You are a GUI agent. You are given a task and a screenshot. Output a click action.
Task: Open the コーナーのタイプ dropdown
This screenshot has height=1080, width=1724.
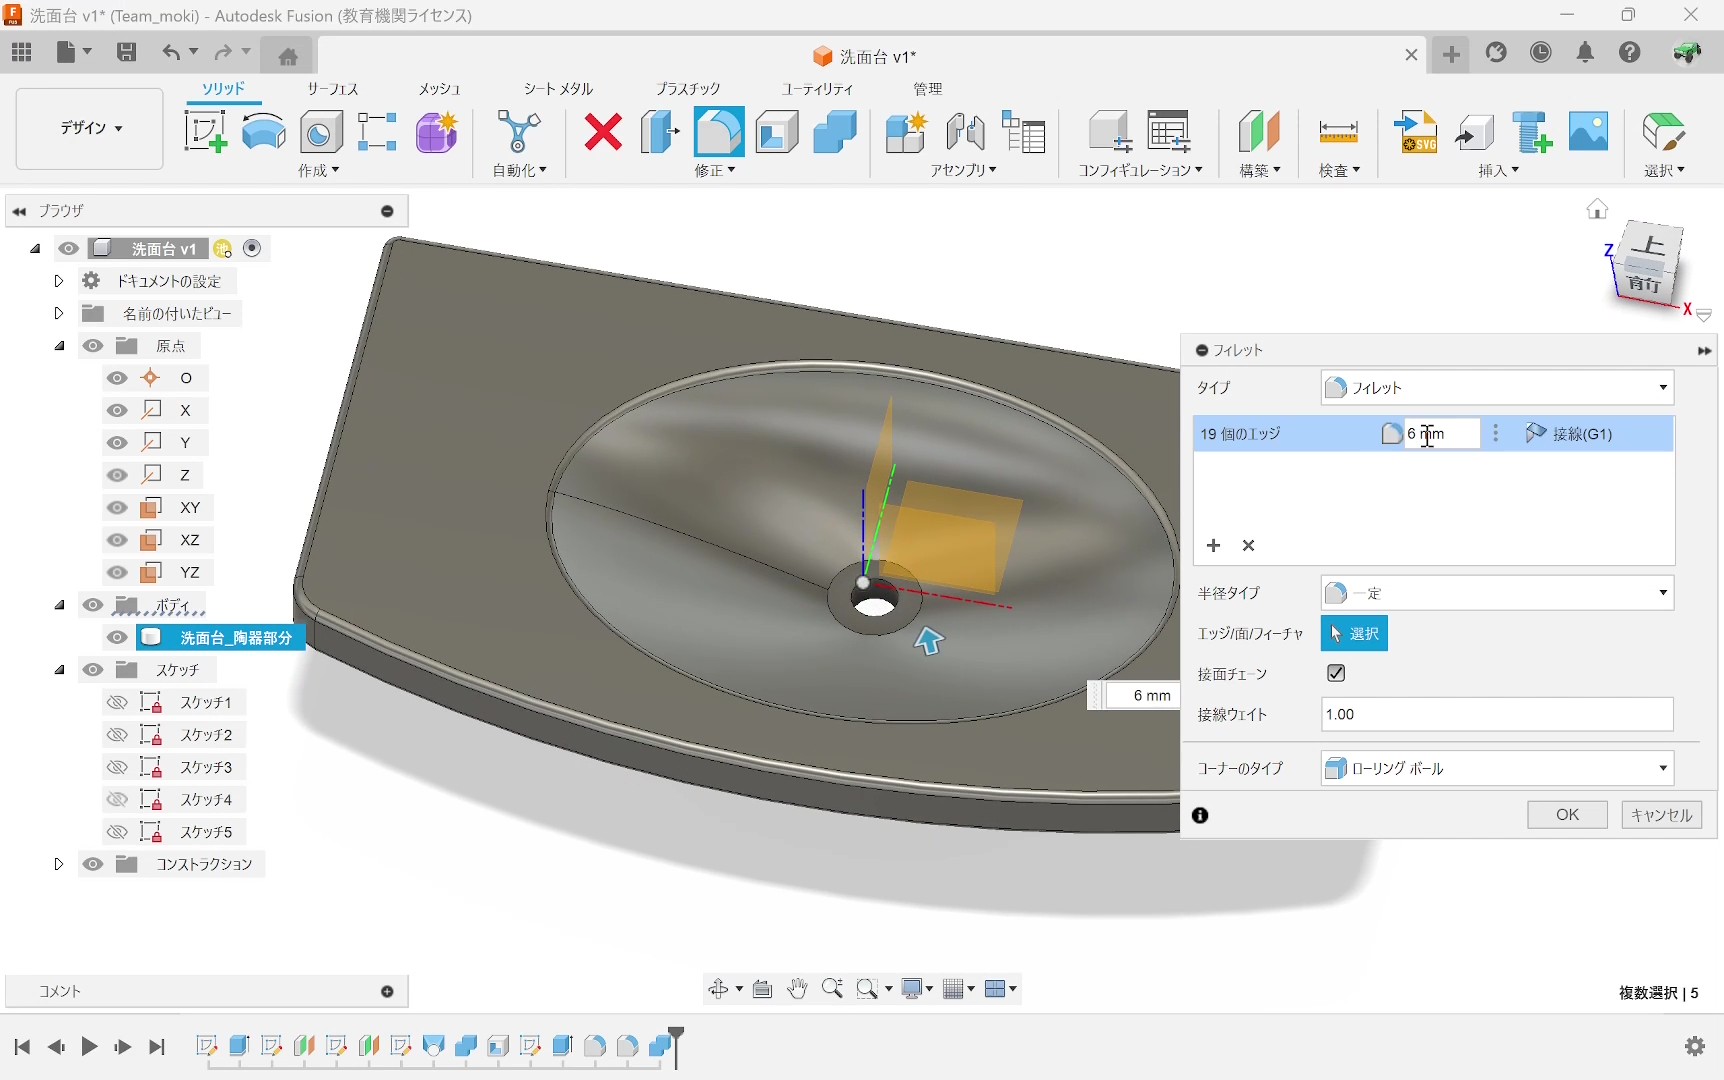[1497, 768]
